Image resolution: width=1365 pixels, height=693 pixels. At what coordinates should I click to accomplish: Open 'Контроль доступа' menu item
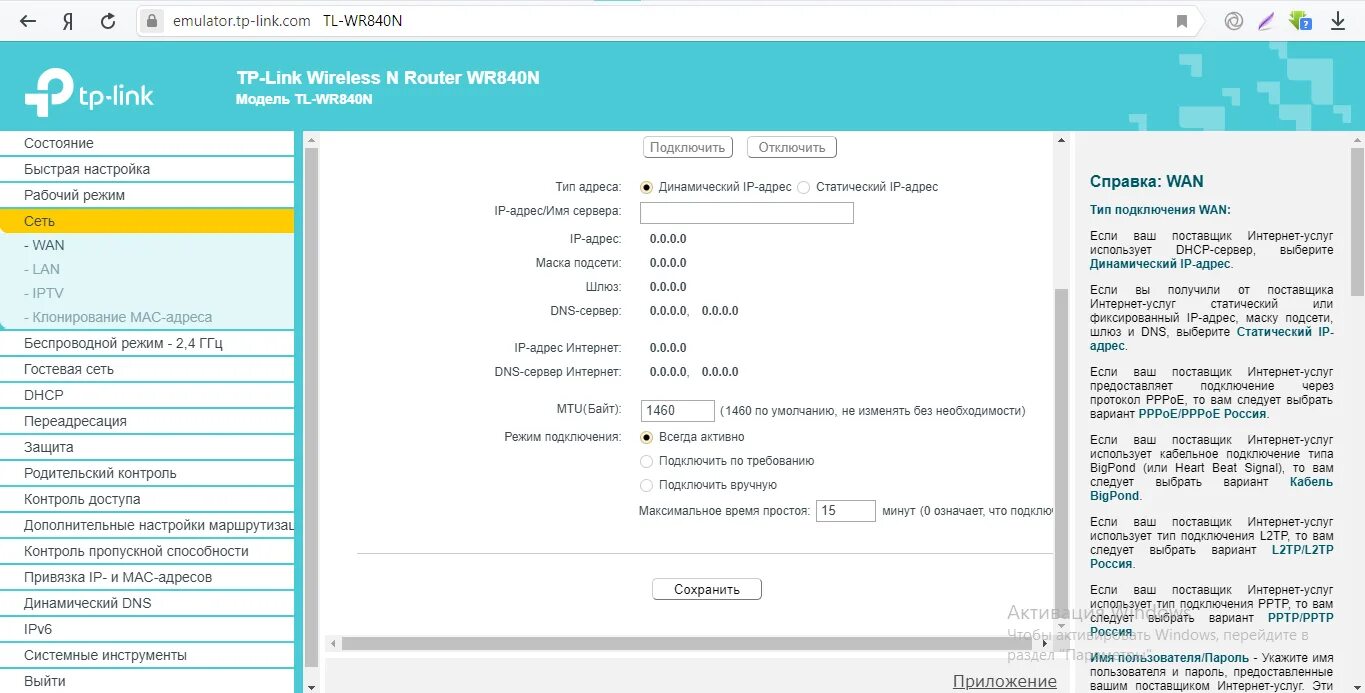[x=147, y=499]
